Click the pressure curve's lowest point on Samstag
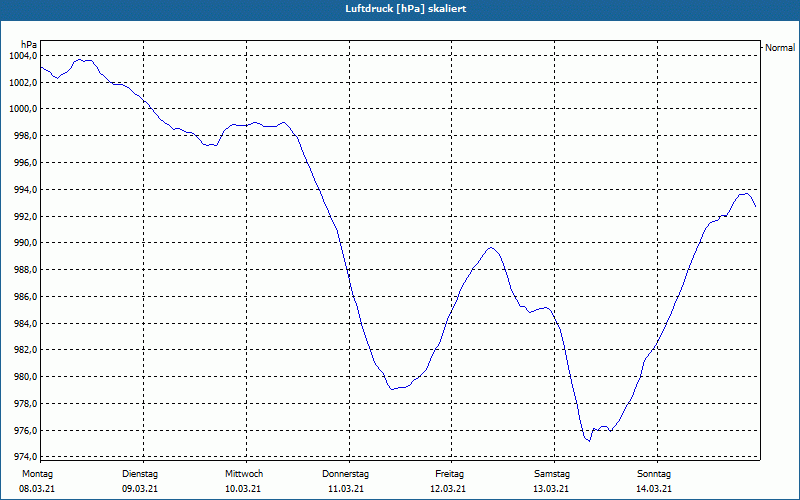The height and width of the screenshot is (500, 800). (589, 441)
